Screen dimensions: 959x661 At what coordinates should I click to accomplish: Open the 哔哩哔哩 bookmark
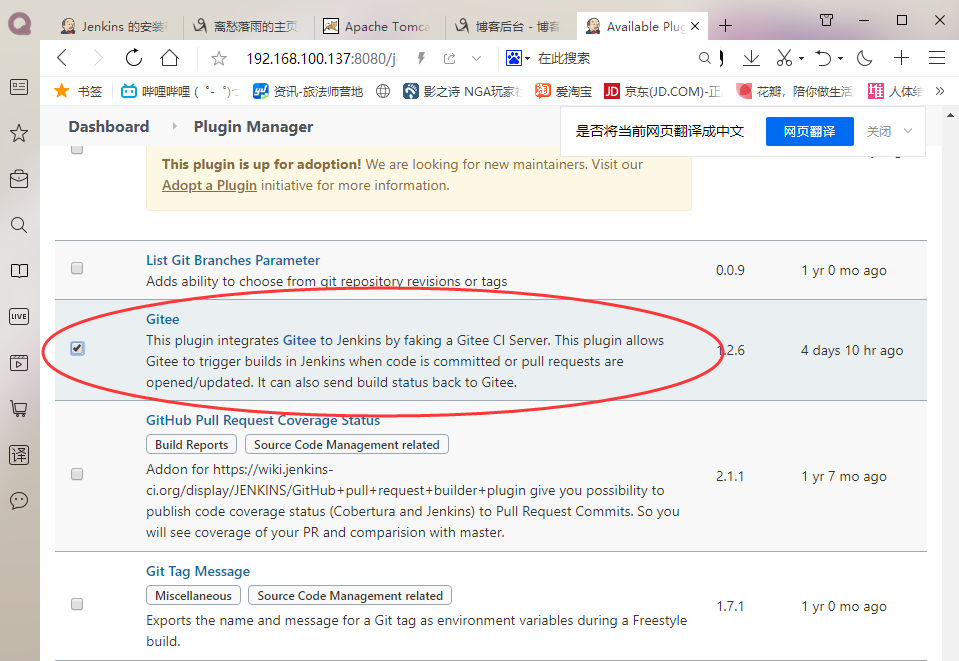click(179, 92)
